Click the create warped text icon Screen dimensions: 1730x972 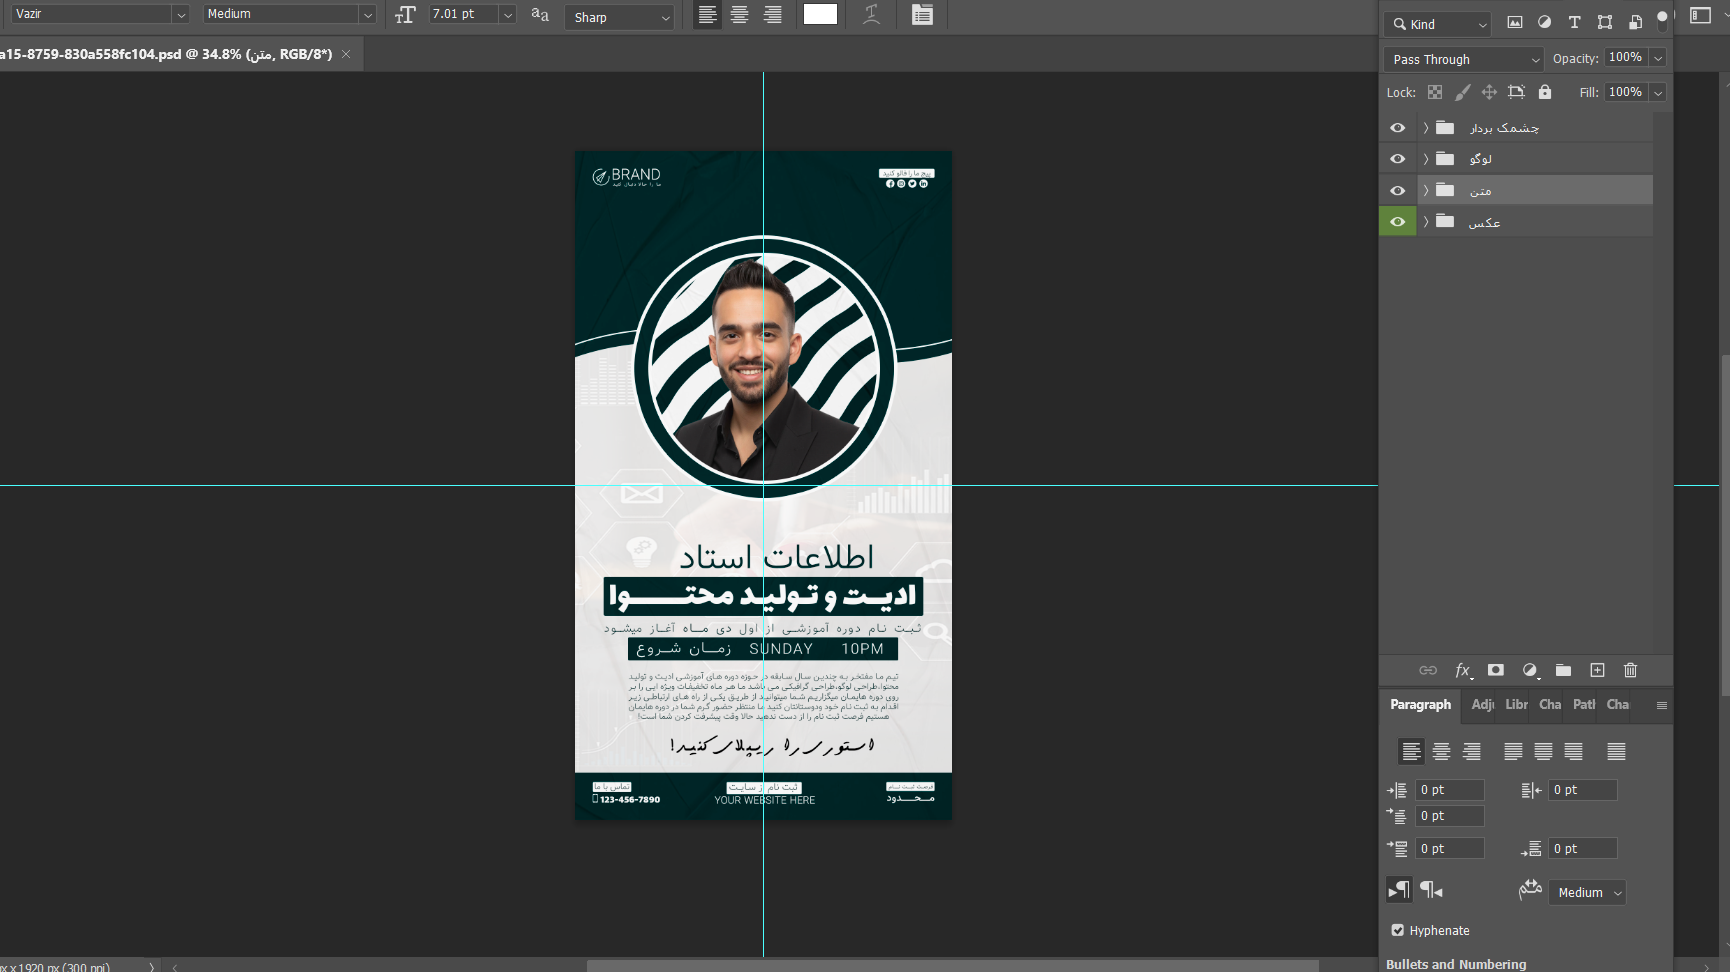(871, 14)
